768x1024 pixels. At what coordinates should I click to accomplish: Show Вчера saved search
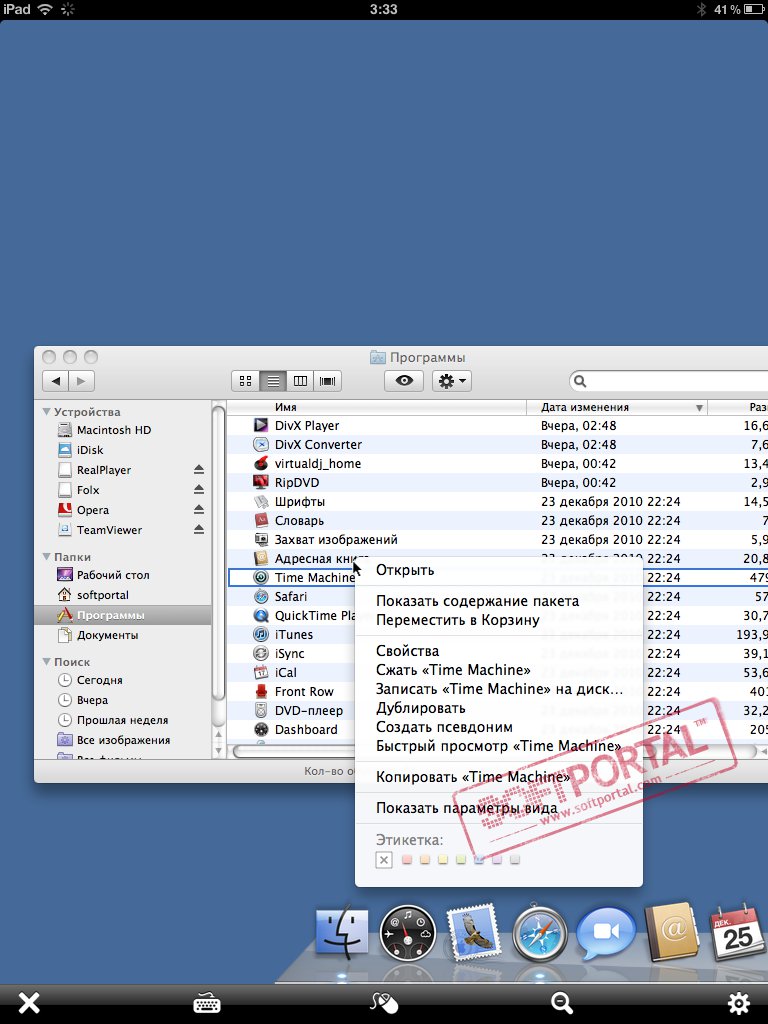pos(92,699)
